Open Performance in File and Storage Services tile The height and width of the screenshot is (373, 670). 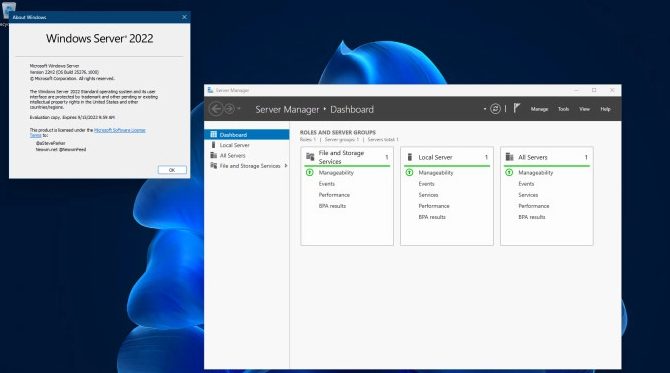(334, 195)
